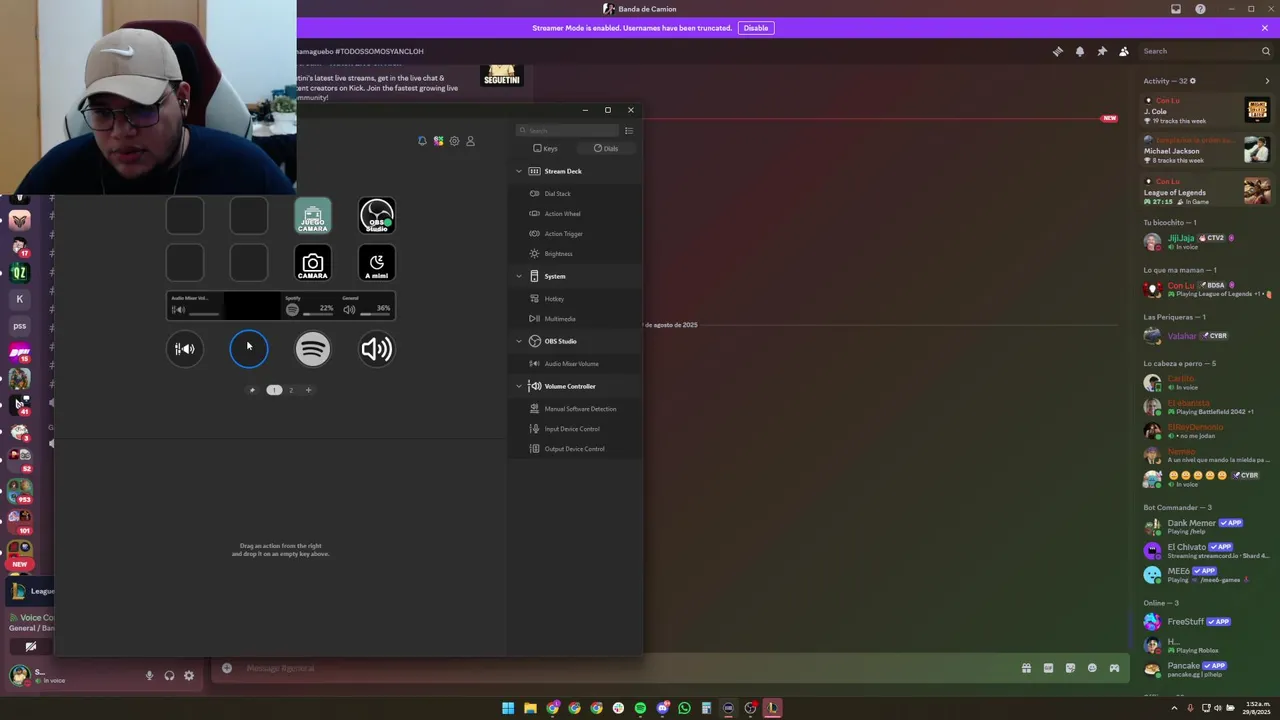Pick the Brightness action
The image size is (1280, 720).
pos(575,254)
